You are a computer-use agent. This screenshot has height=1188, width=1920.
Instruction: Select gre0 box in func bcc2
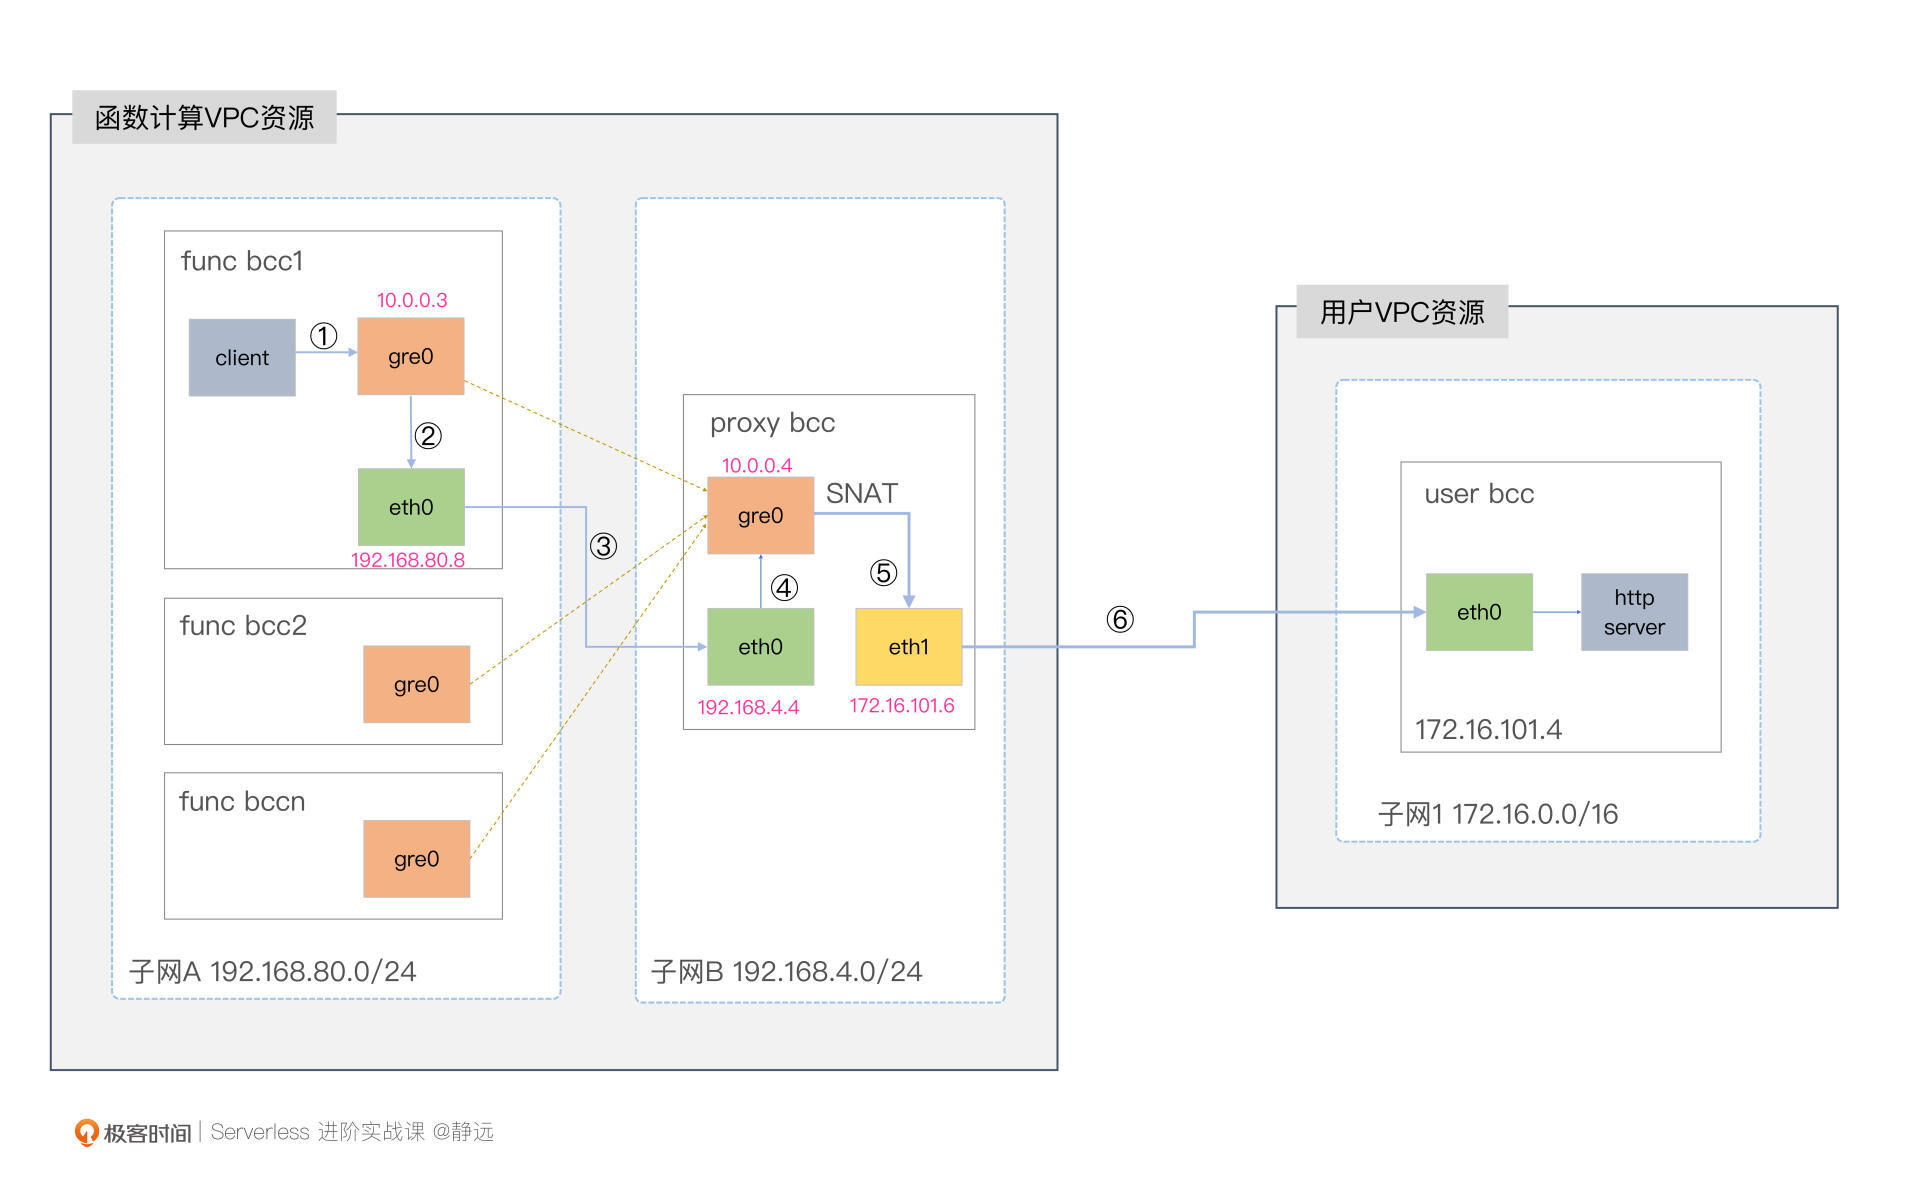click(x=416, y=684)
